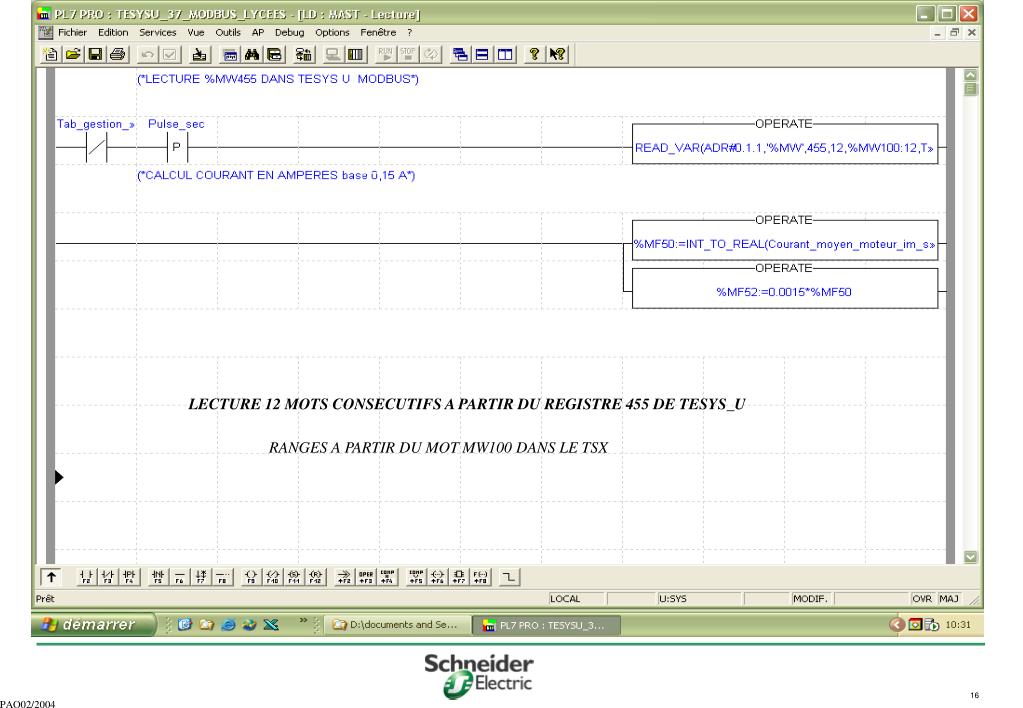
Task: Click the New application toolbar icon
Action: [x=49, y=55]
